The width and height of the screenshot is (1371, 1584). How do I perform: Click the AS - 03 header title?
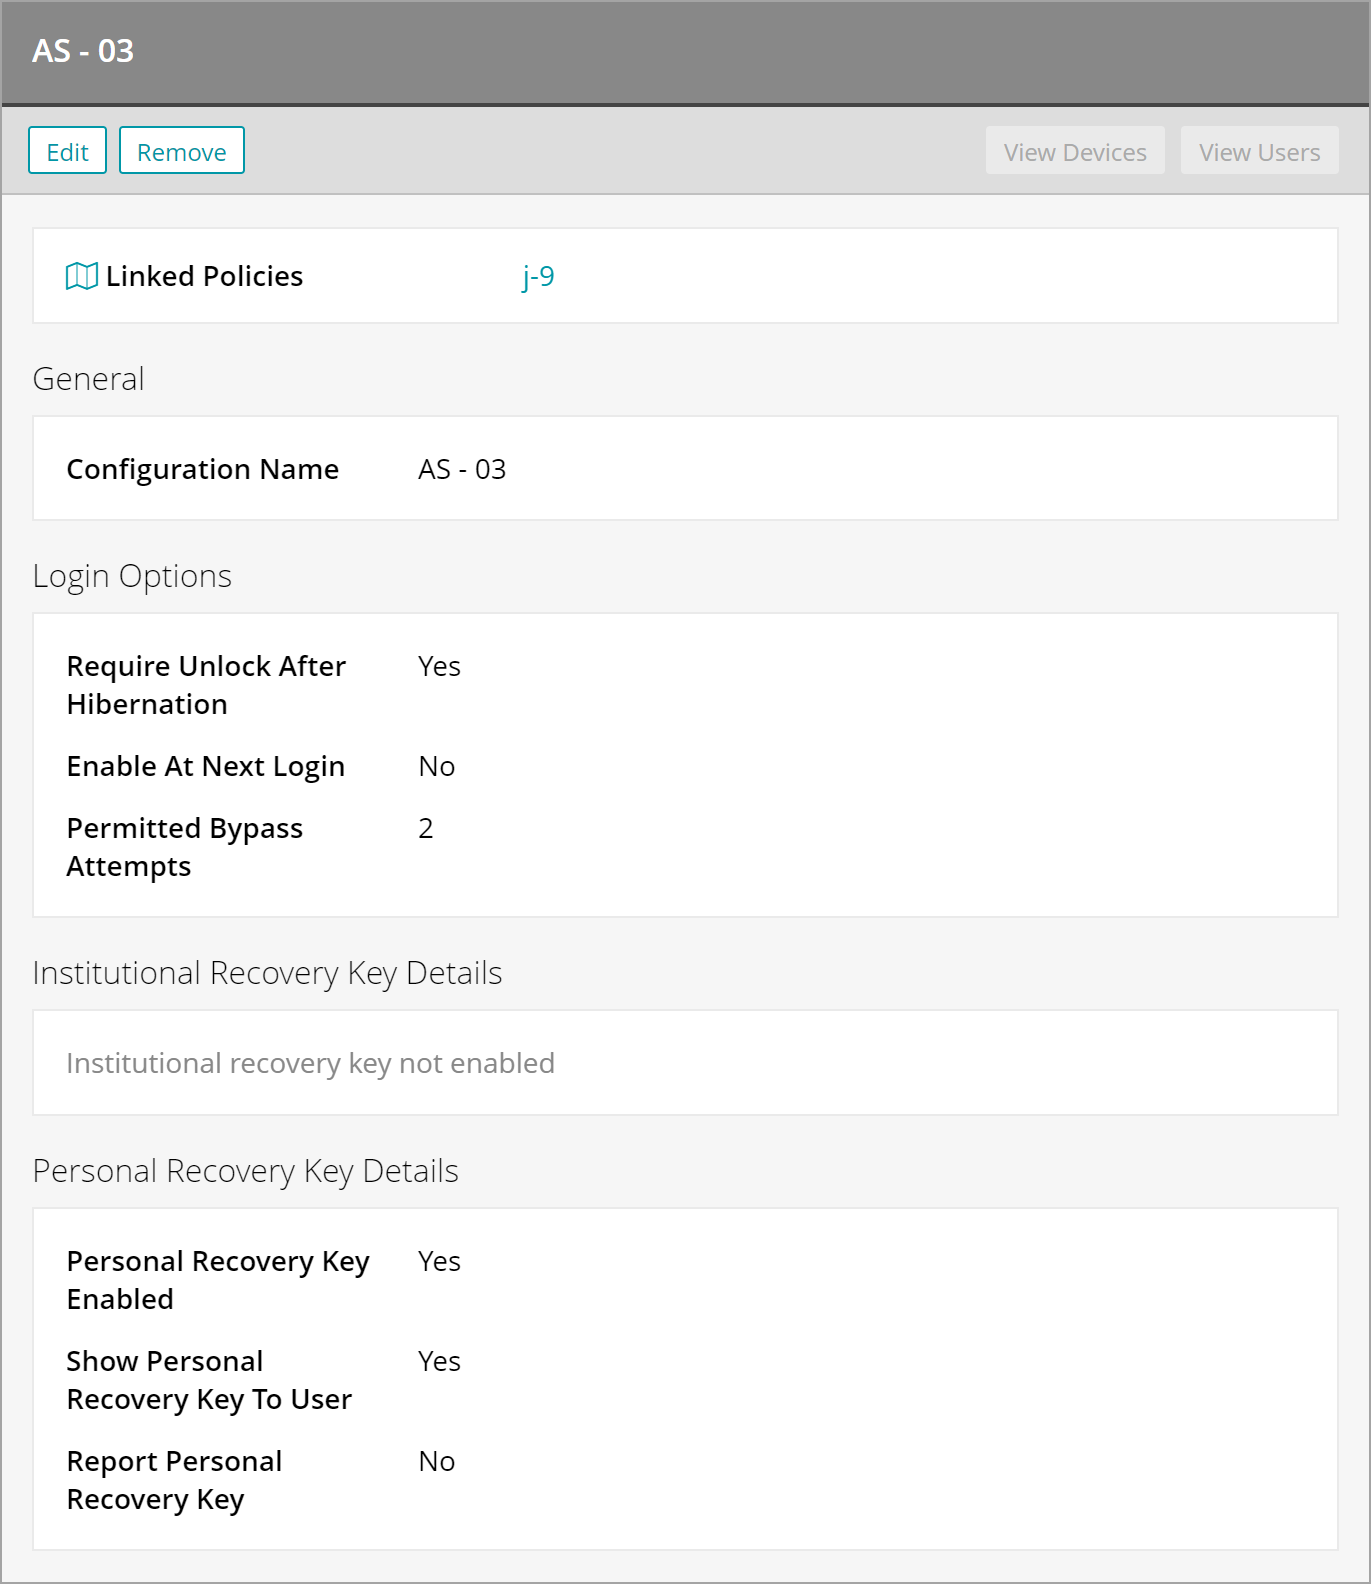tap(83, 51)
